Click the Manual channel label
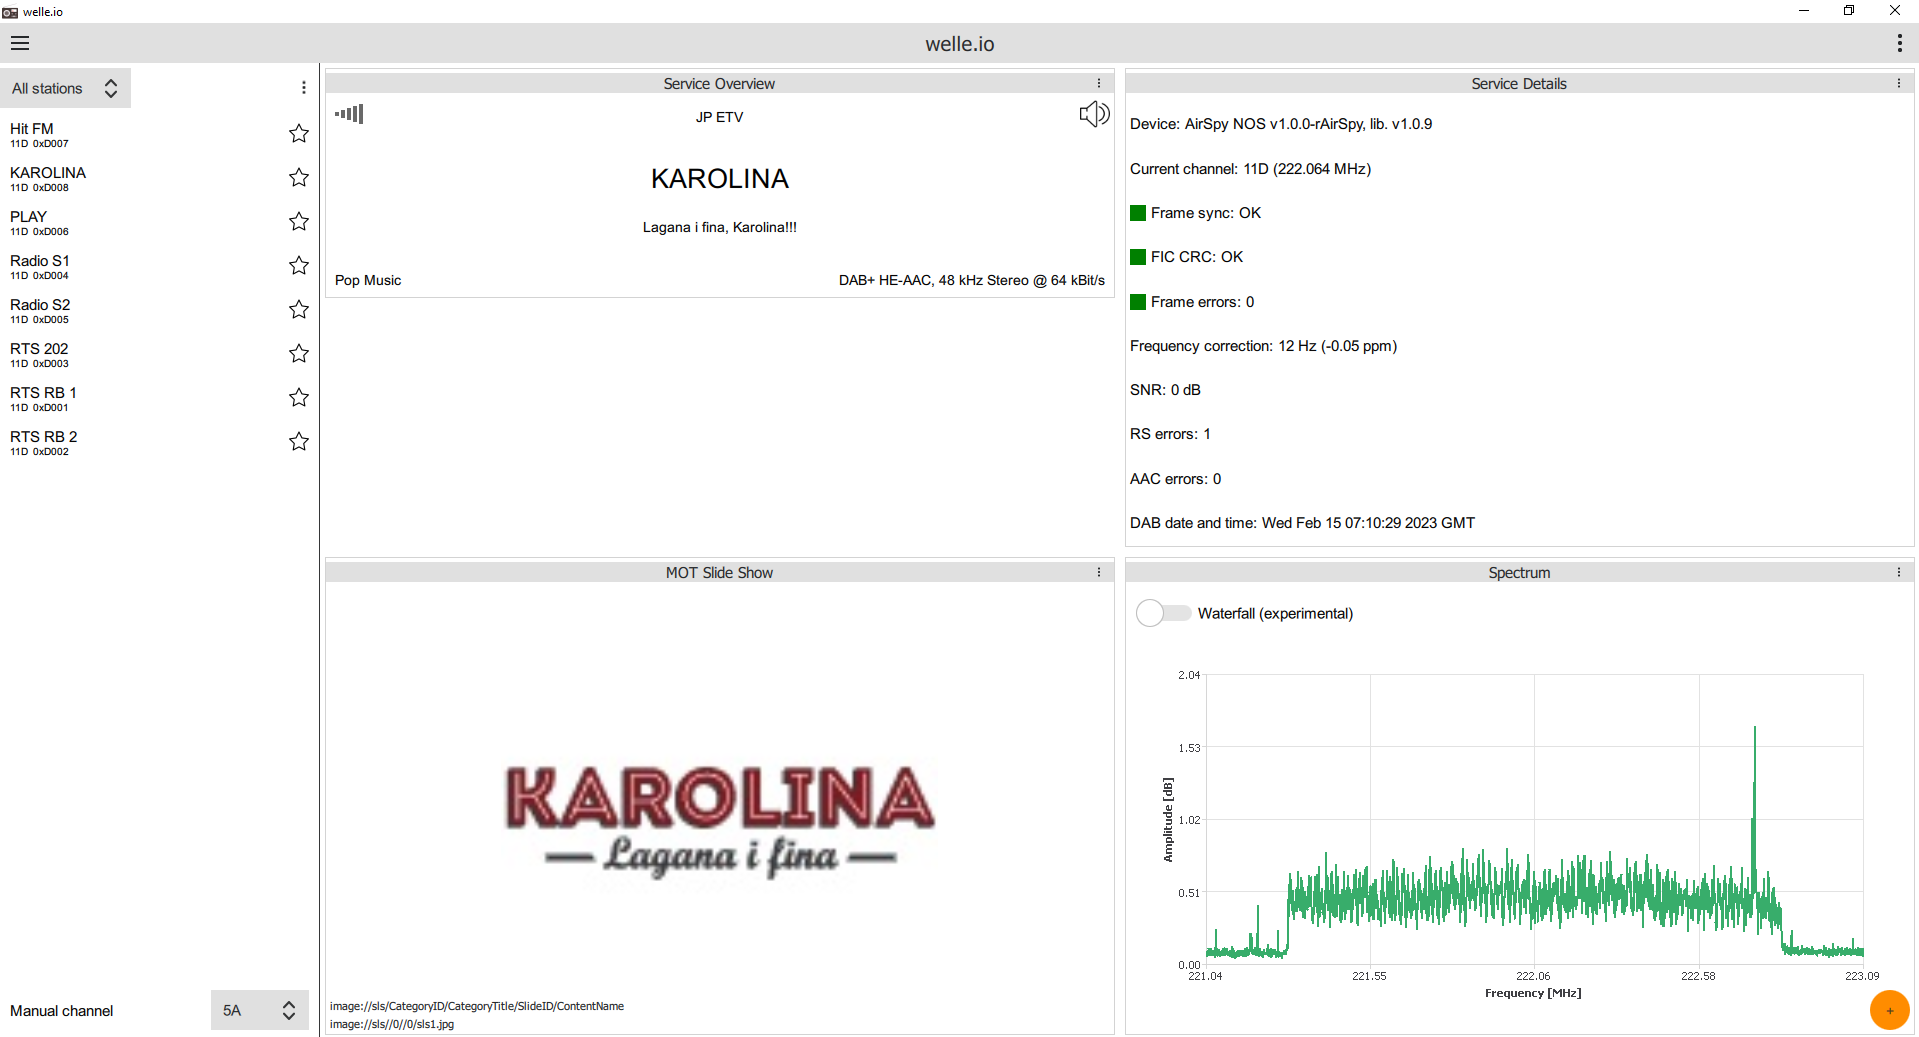 (62, 1011)
